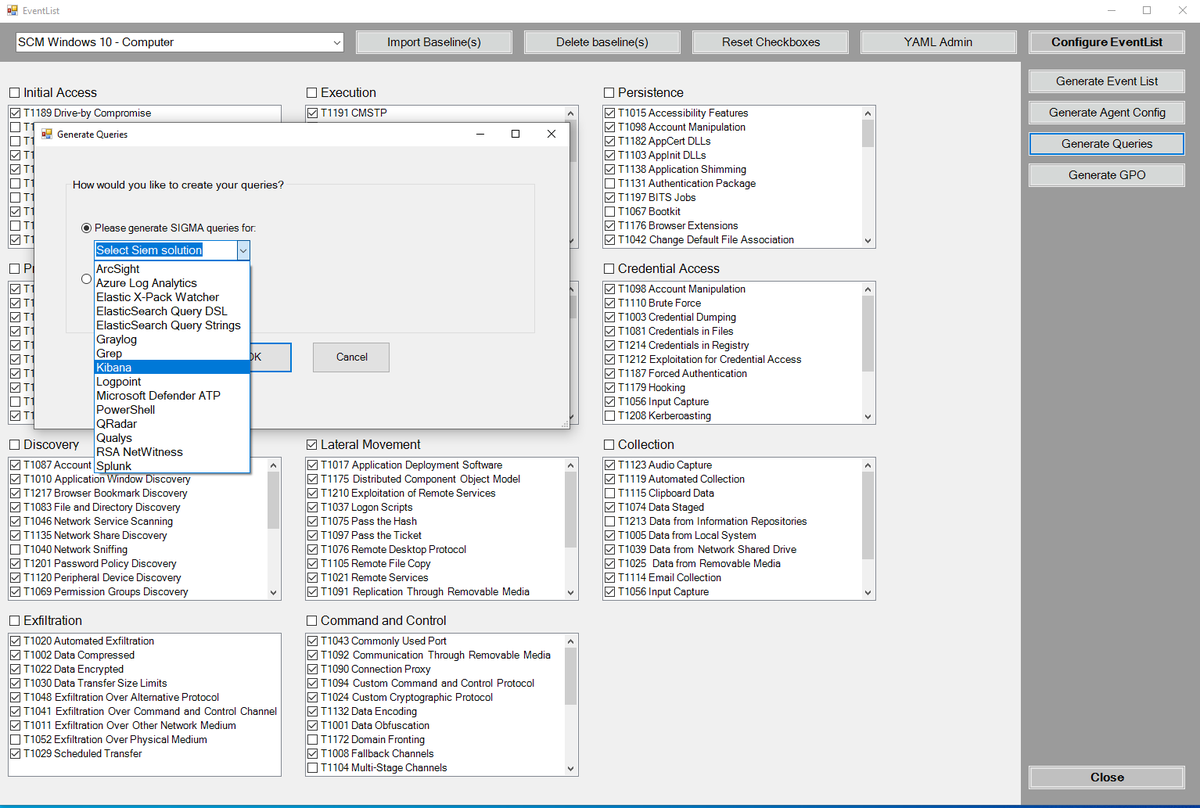The image size is (1200, 808).
Task: Open YAML Admin
Action: [x=938, y=42]
